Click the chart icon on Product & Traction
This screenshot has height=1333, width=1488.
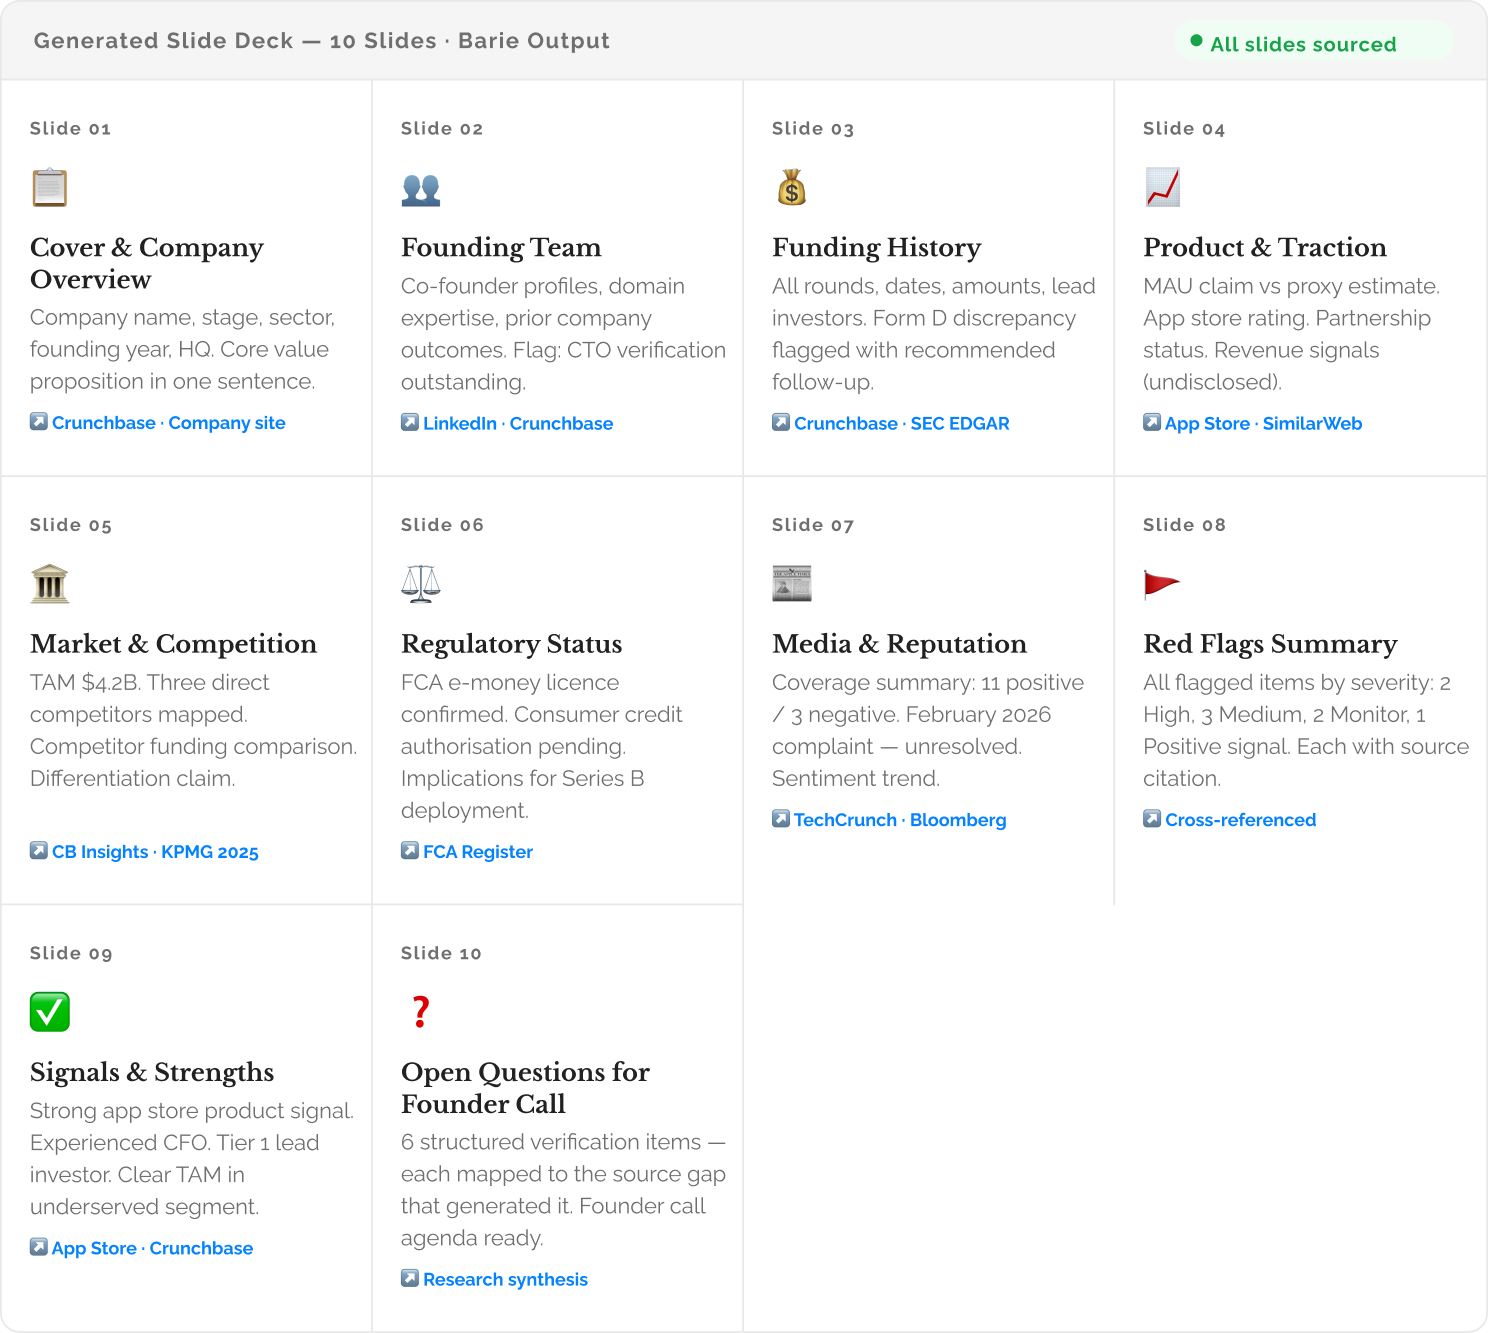click(1162, 188)
